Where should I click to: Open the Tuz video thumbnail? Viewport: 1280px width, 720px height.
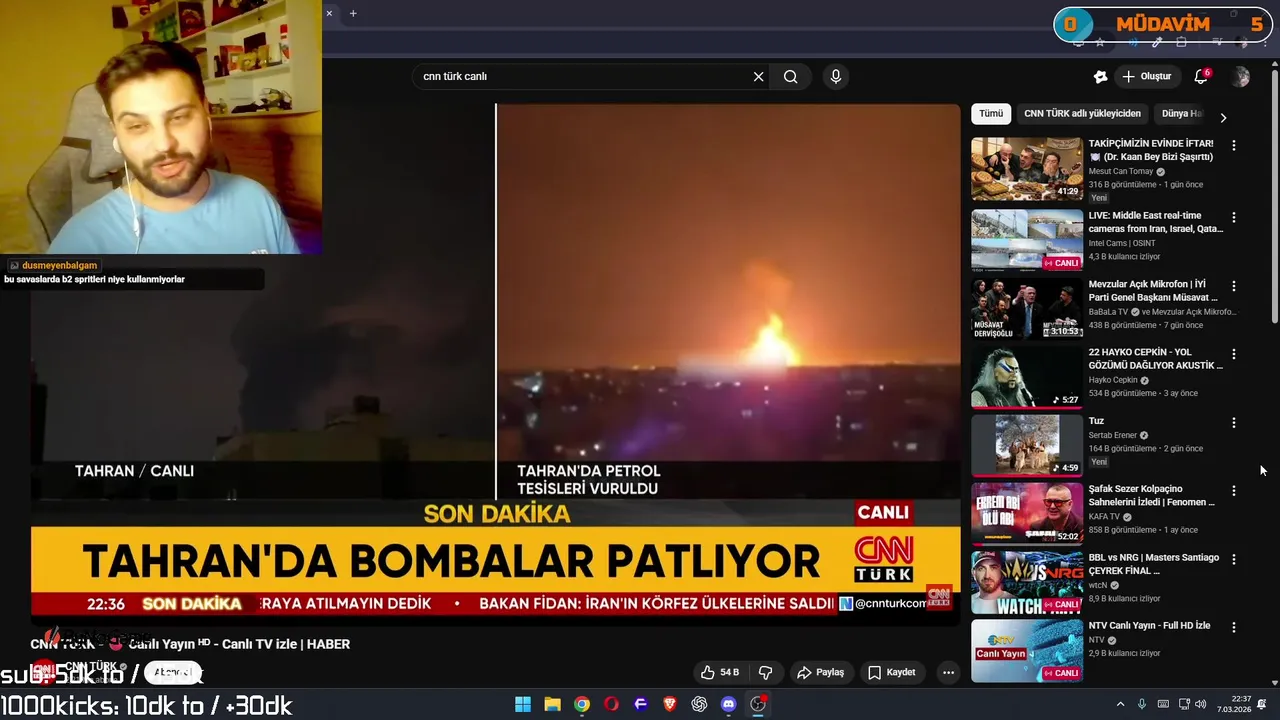click(x=1027, y=445)
